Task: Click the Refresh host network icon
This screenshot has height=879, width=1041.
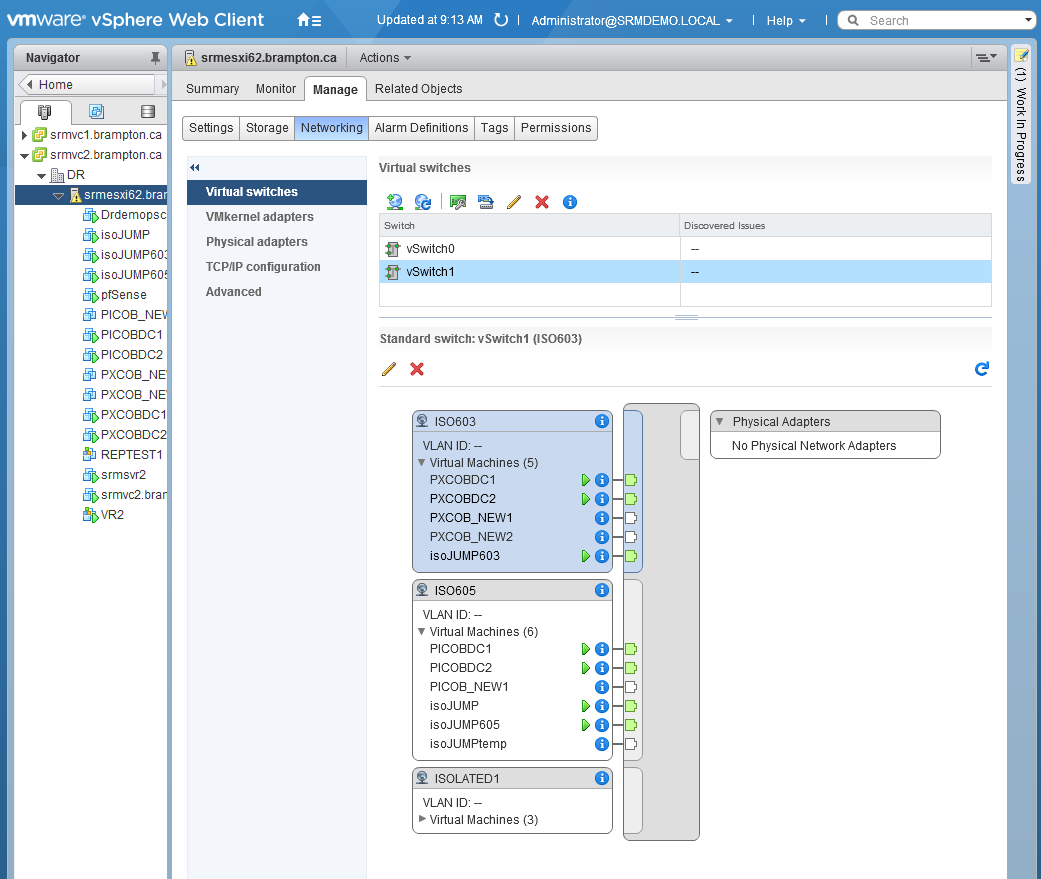Action: point(422,202)
